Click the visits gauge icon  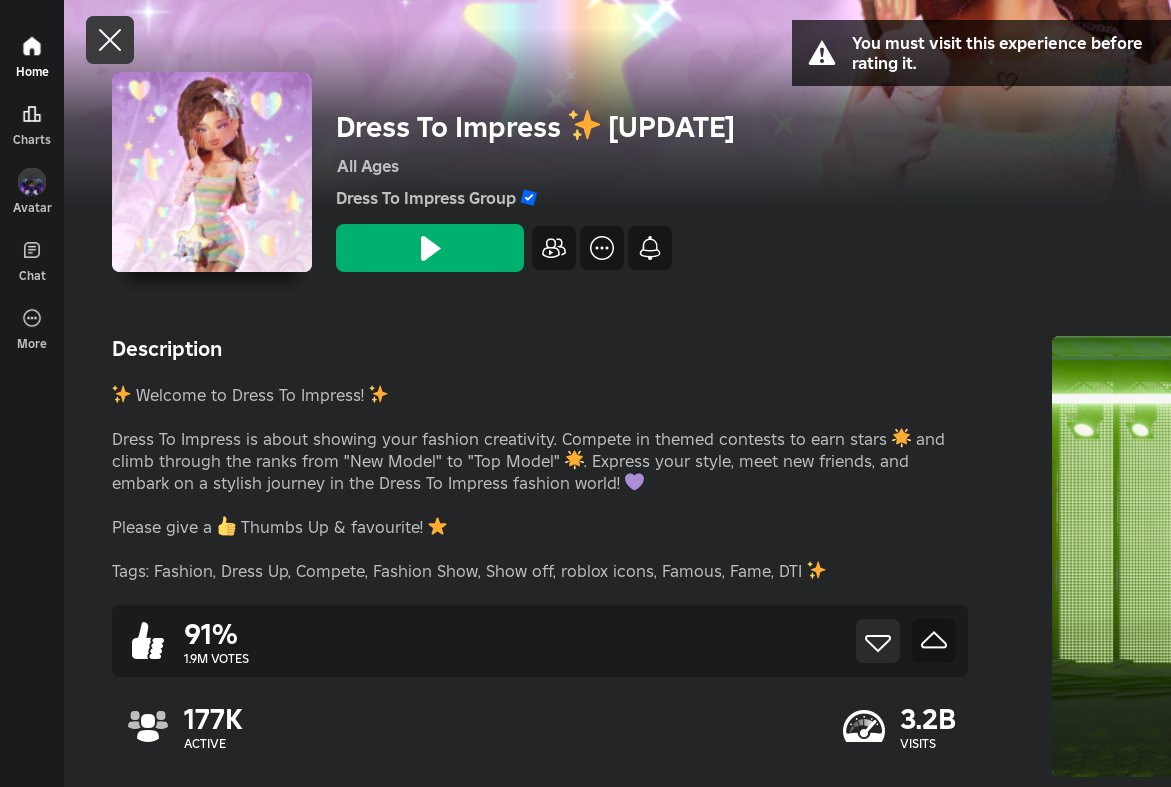[863, 726]
